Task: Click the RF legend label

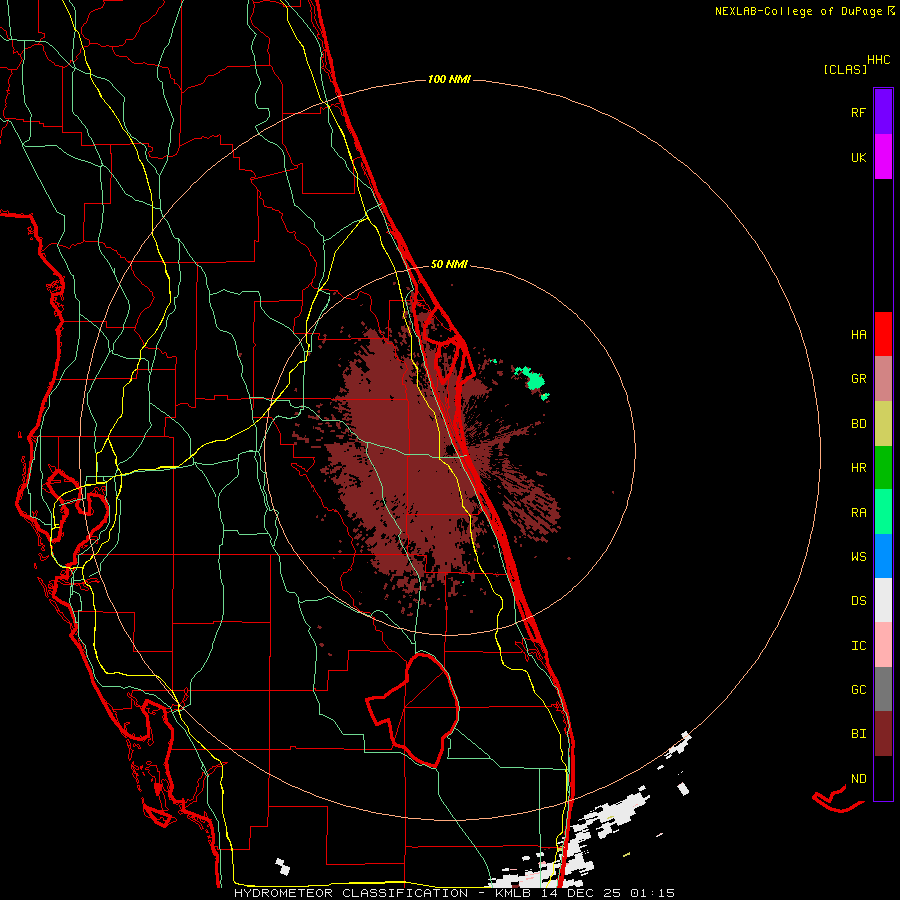Action: point(858,113)
